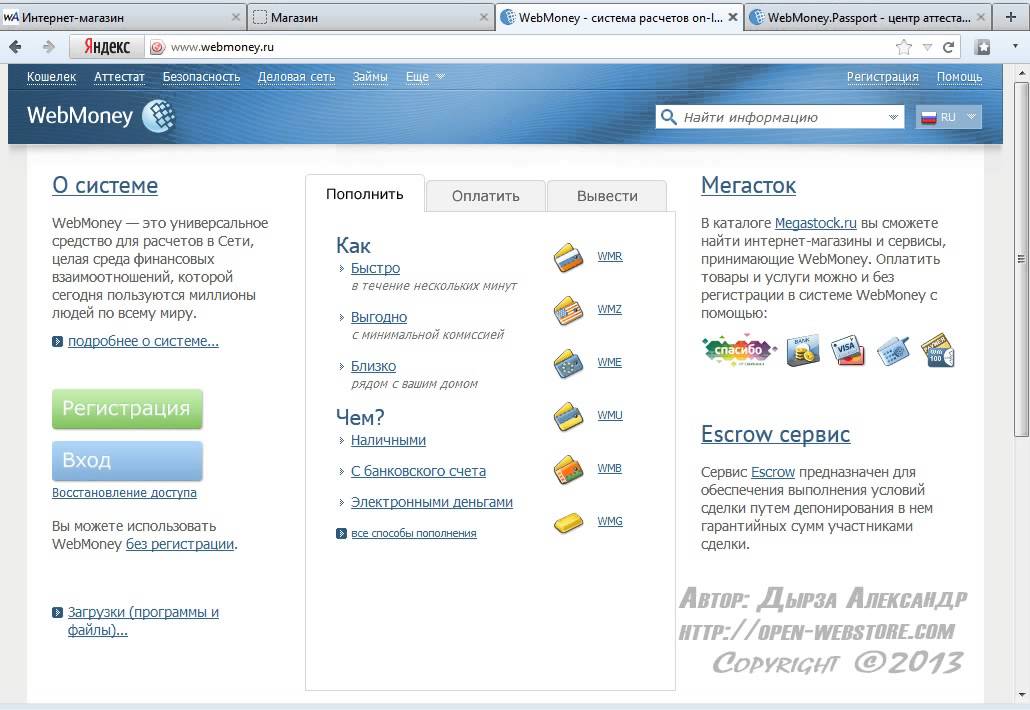Open Аттестат in top navigation

pos(119,77)
